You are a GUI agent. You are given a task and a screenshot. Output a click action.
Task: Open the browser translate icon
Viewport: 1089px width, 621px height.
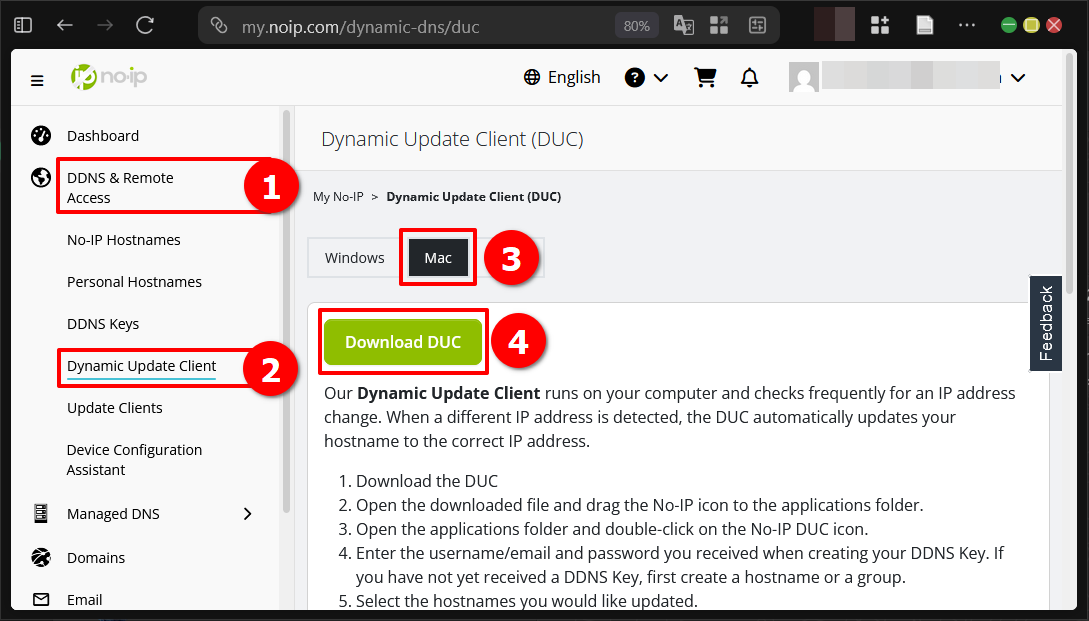tap(684, 24)
